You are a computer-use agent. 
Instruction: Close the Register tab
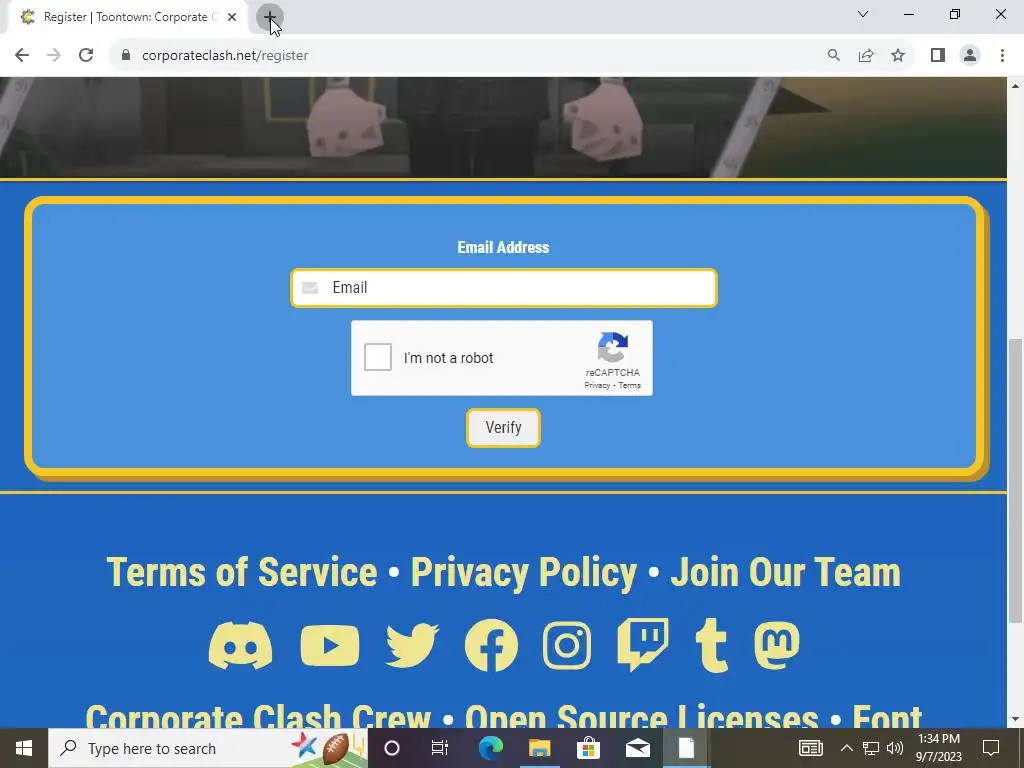(x=232, y=17)
